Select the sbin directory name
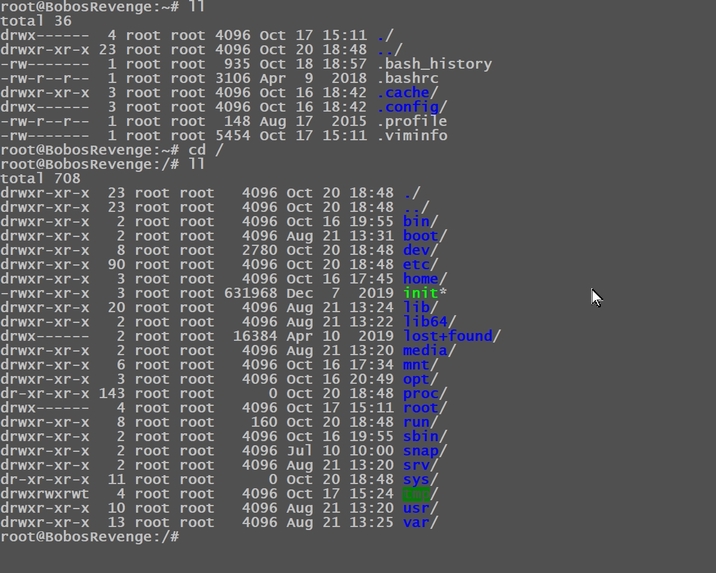Screen dimensions: 716x573 (420, 436)
